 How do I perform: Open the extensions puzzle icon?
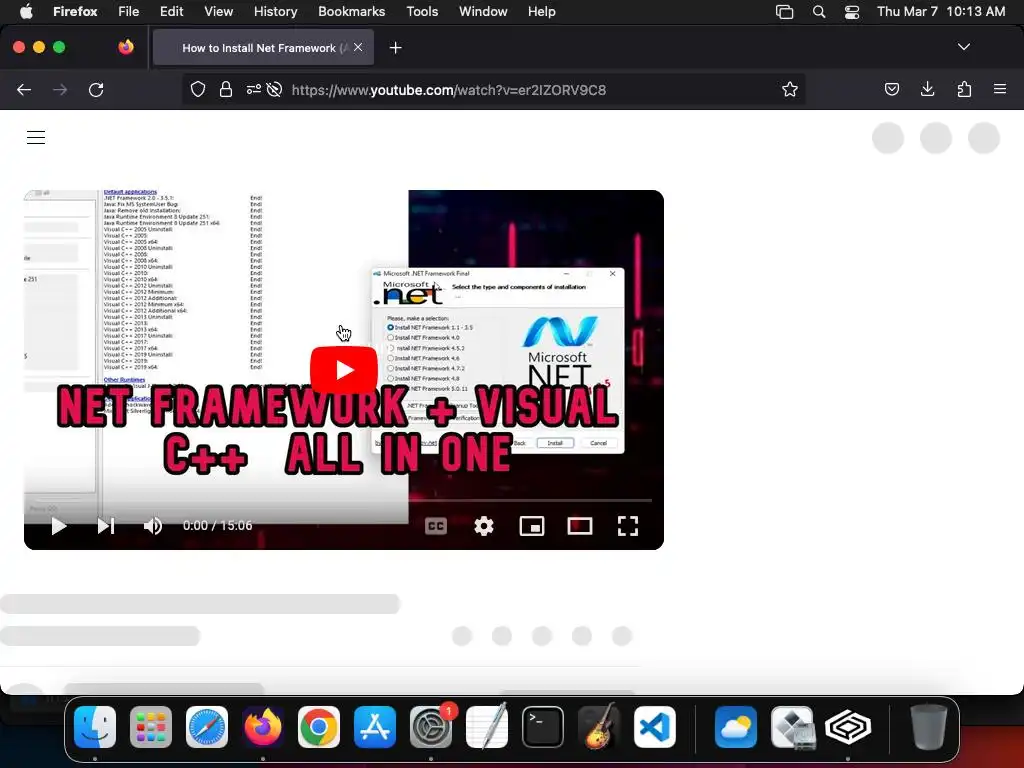(964, 89)
